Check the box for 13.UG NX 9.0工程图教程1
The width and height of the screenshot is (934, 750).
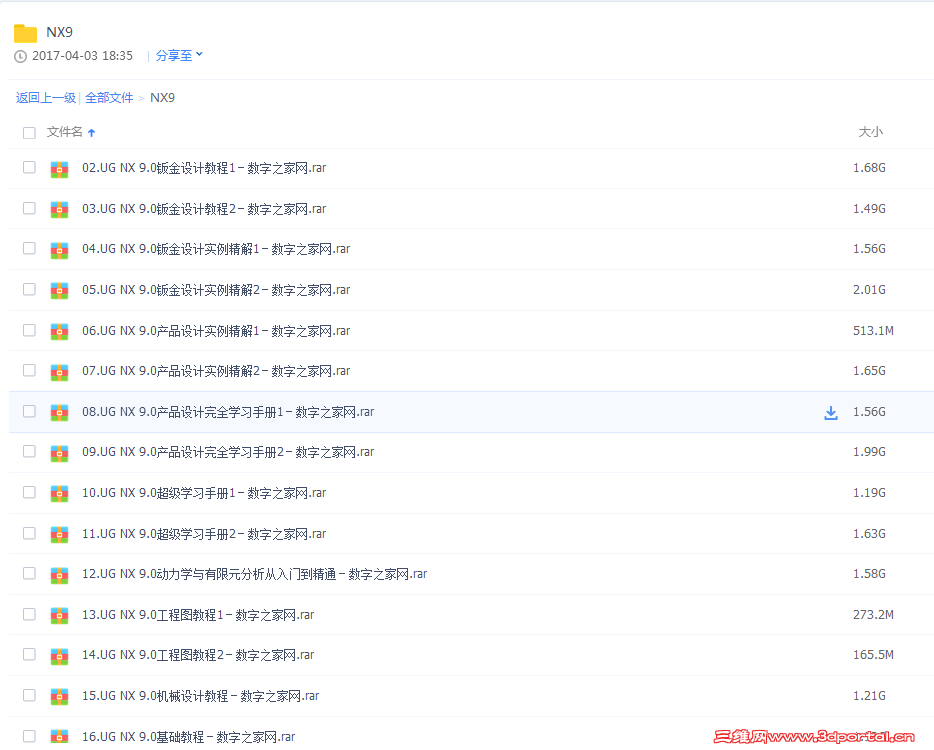(29, 614)
